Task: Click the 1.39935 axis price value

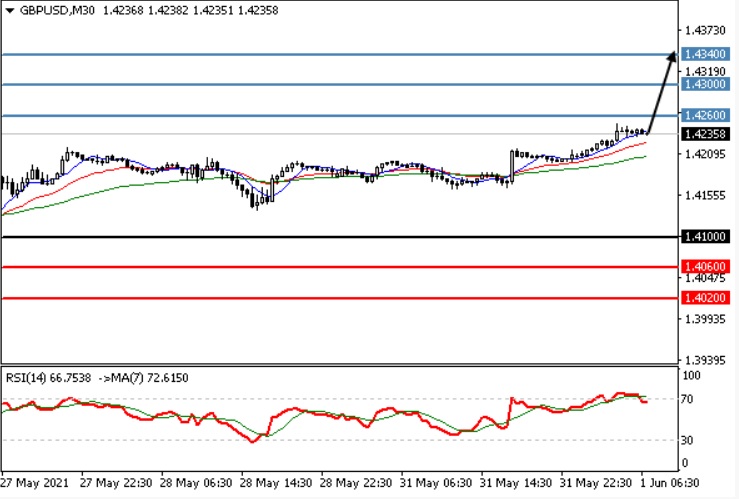Action: coord(705,319)
